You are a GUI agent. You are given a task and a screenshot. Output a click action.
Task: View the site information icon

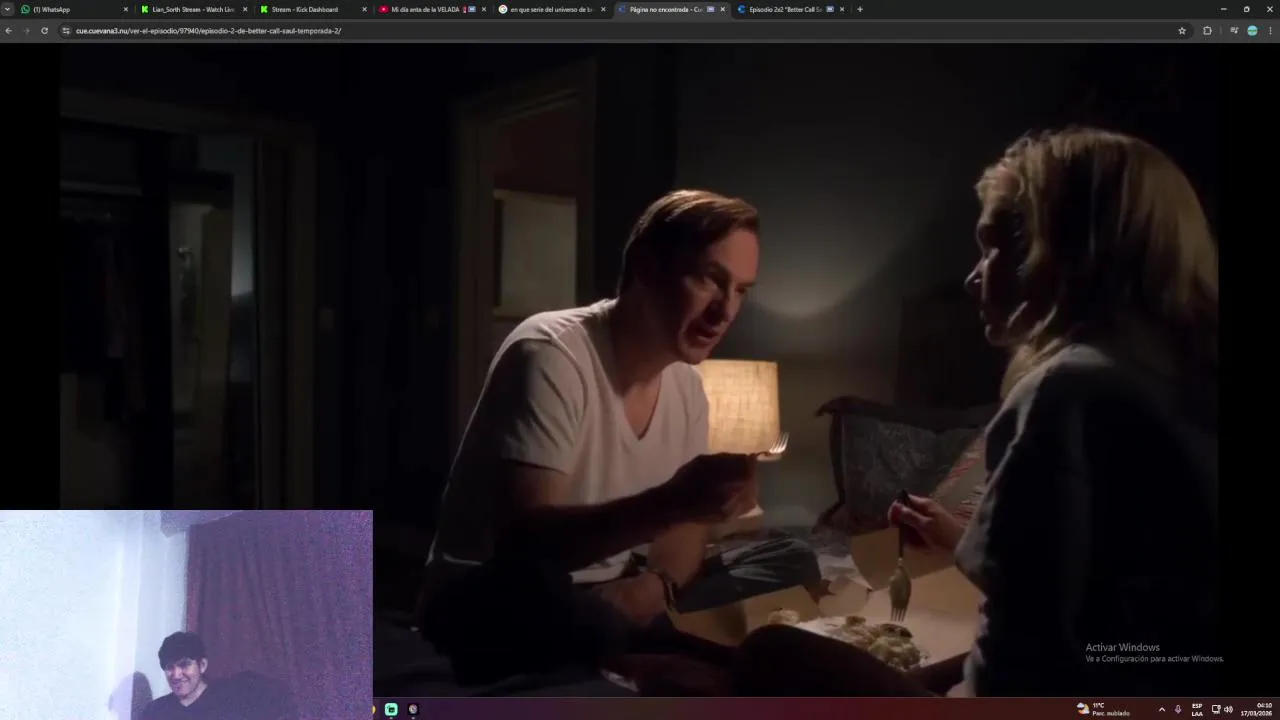(x=66, y=31)
